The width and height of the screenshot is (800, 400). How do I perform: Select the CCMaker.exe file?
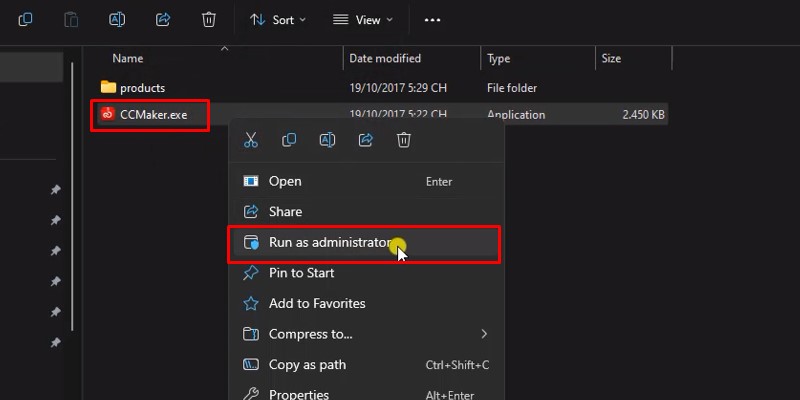tap(153, 115)
